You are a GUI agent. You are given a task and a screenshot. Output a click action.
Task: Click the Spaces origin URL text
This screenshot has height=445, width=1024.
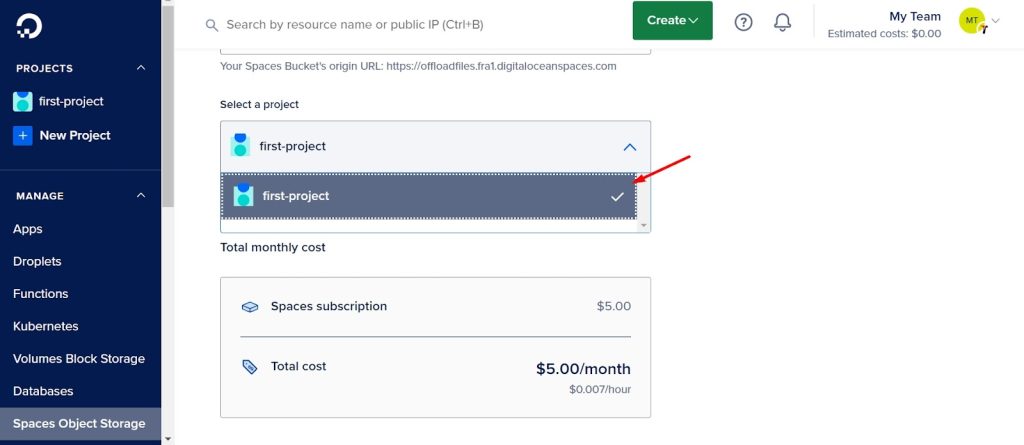[x=418, y=66]
